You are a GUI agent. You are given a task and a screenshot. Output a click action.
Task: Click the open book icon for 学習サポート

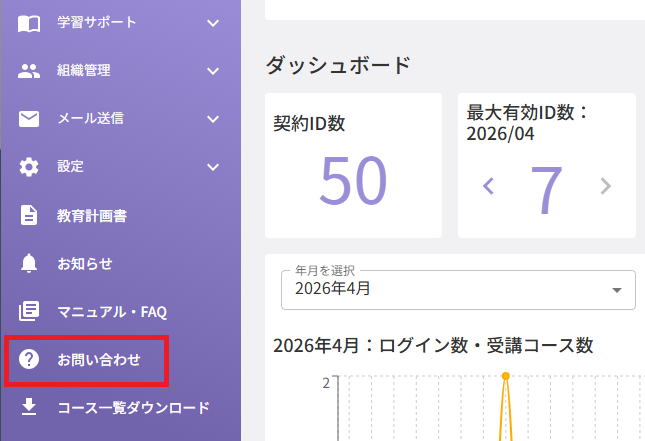29,23
